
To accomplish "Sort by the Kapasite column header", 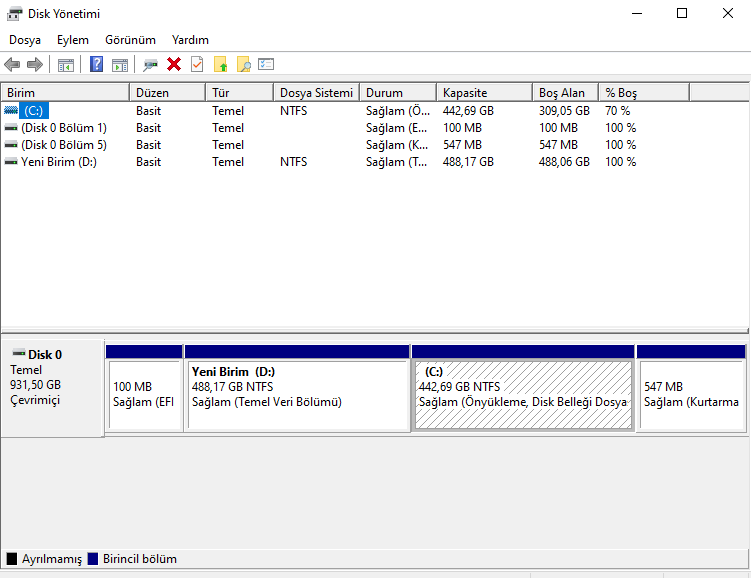I will click(484, 92).
